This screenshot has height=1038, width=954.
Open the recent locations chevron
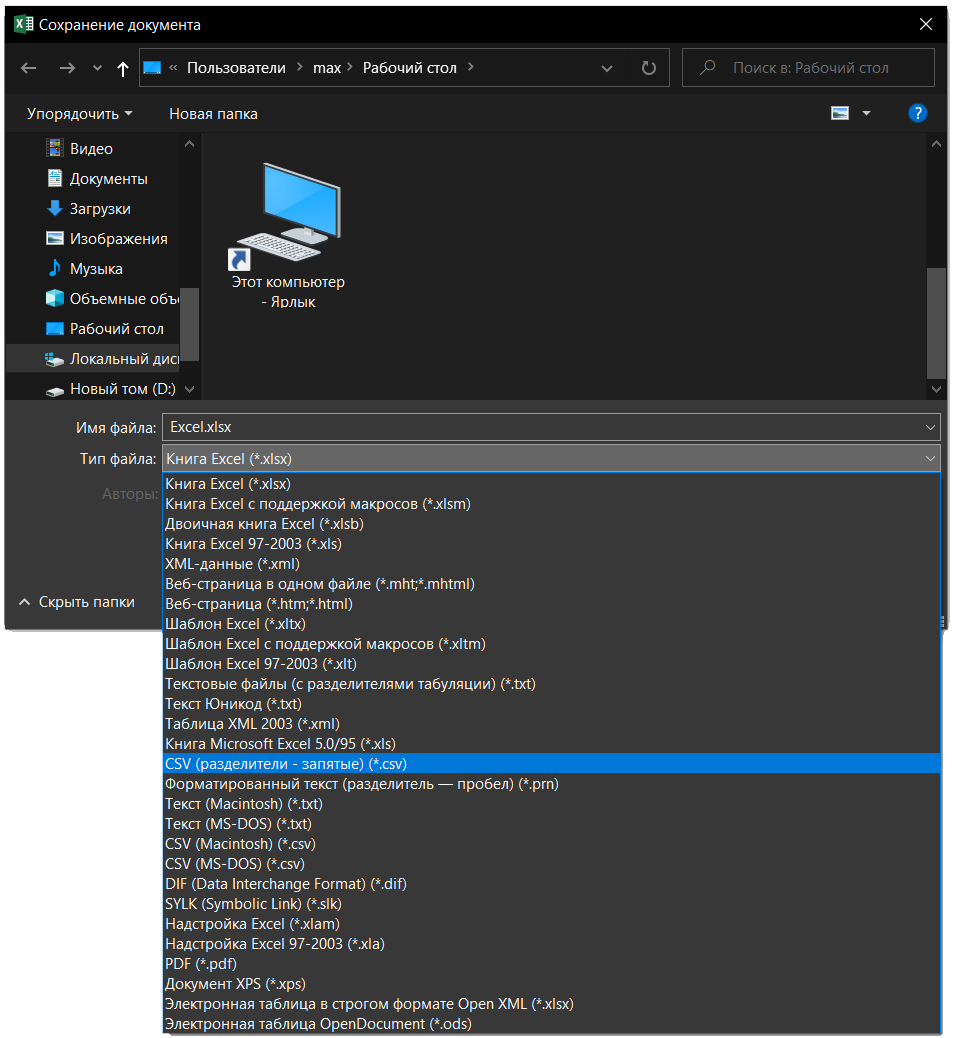coord(97,68)
